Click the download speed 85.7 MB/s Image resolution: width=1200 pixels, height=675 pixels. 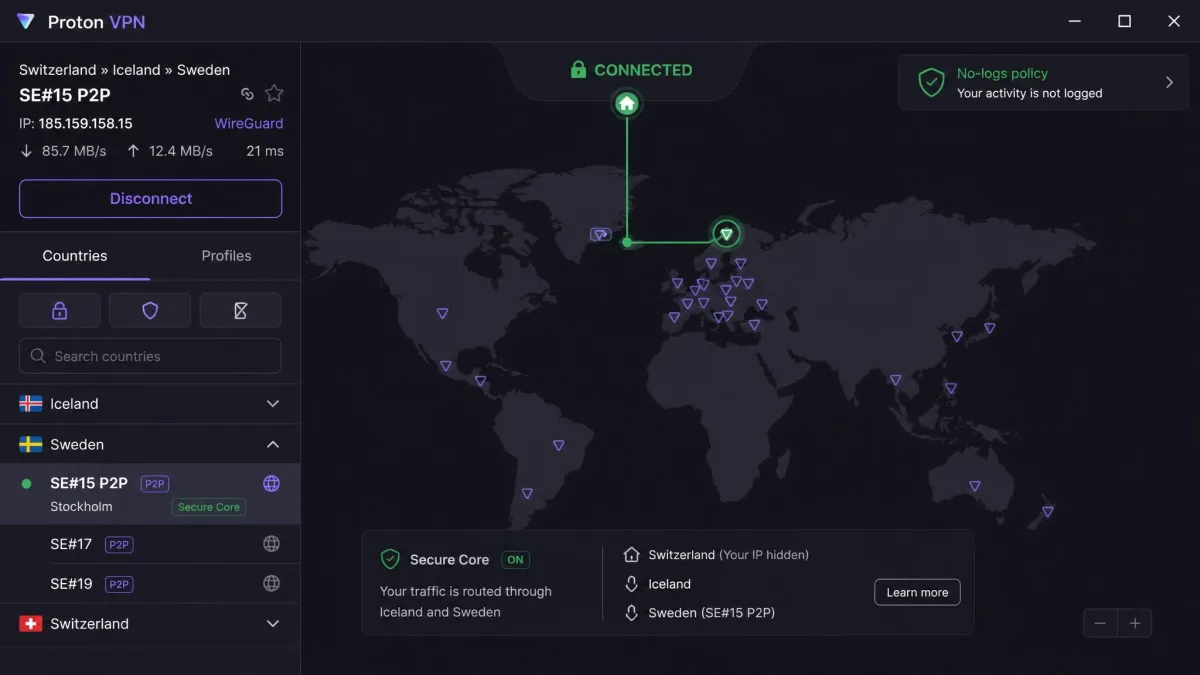pyautogui.click(x=73, y=151)
